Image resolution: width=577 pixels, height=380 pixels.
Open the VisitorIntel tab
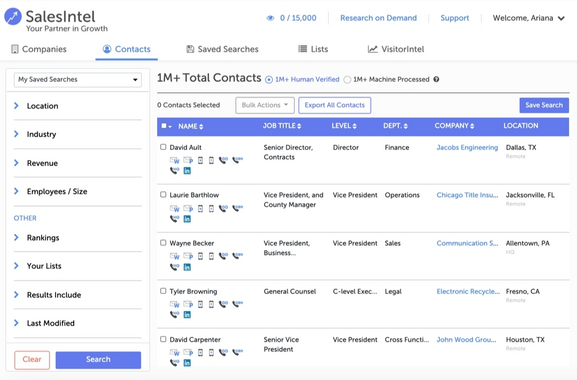click(396, 49)
